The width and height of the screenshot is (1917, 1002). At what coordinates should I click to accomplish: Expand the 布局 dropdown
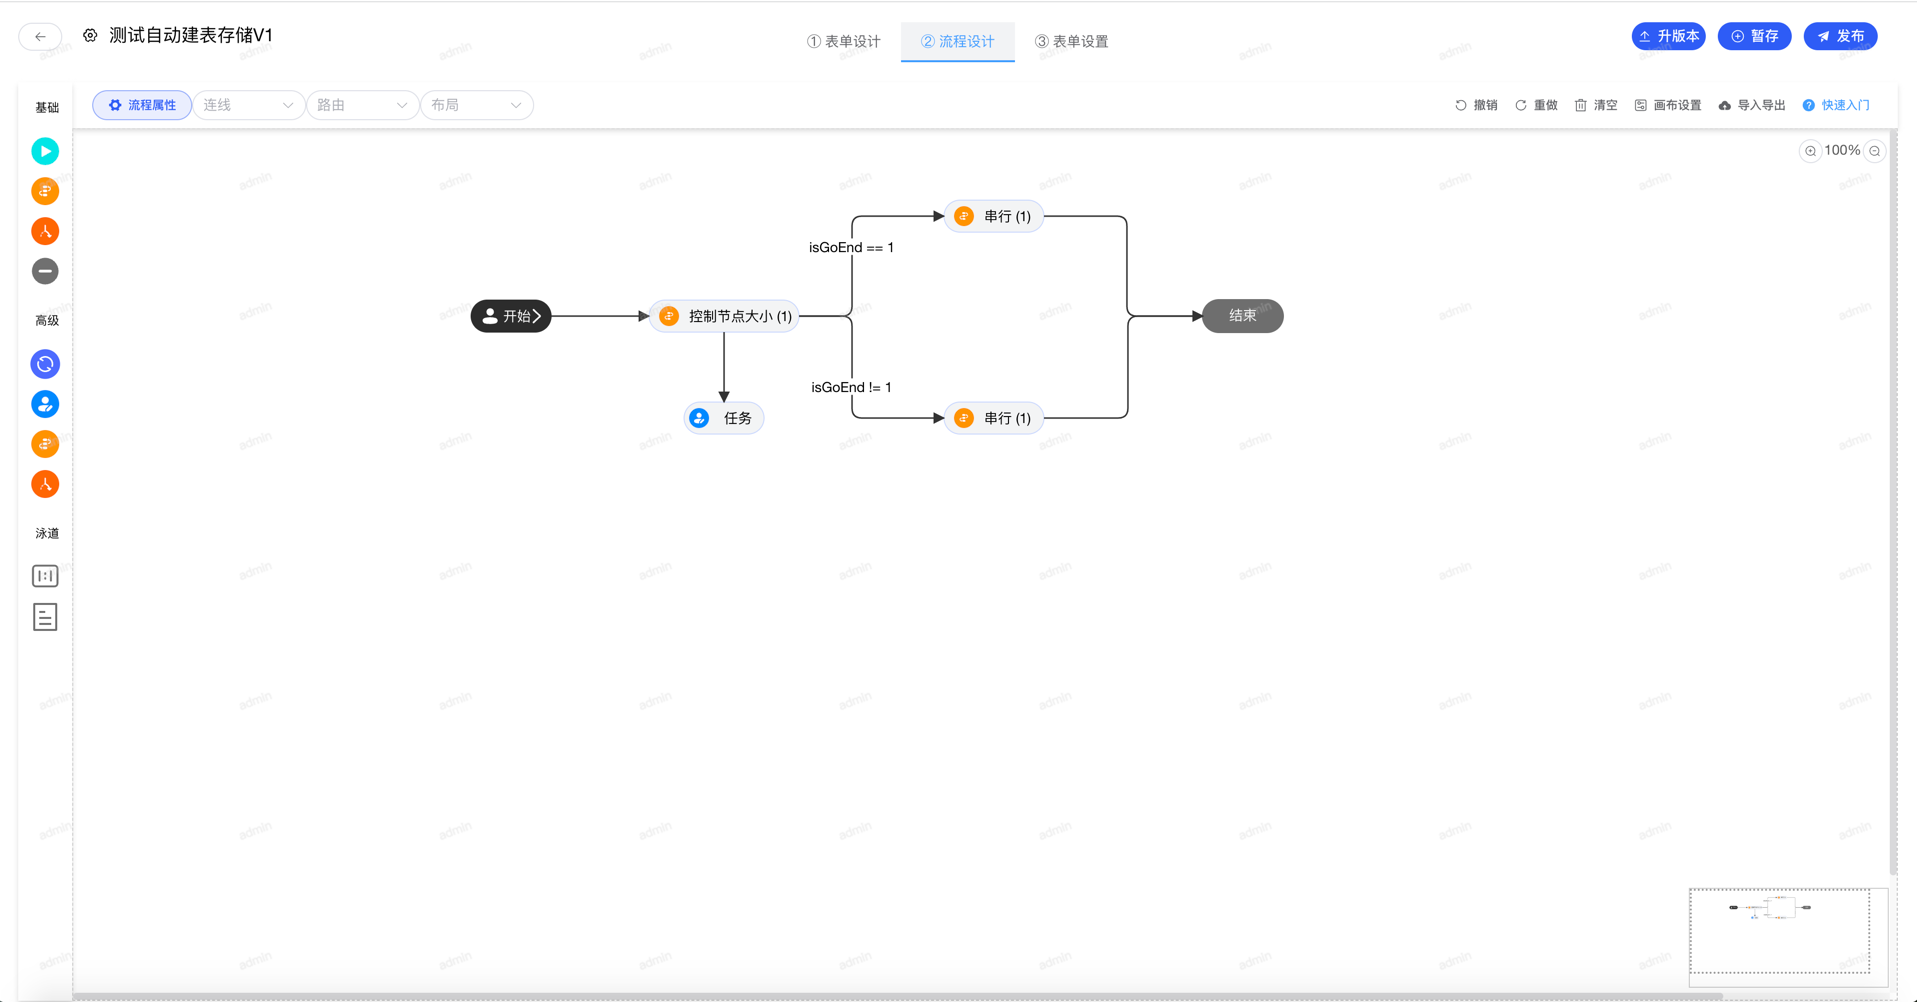pyautogui.click(x=476, y=105)
